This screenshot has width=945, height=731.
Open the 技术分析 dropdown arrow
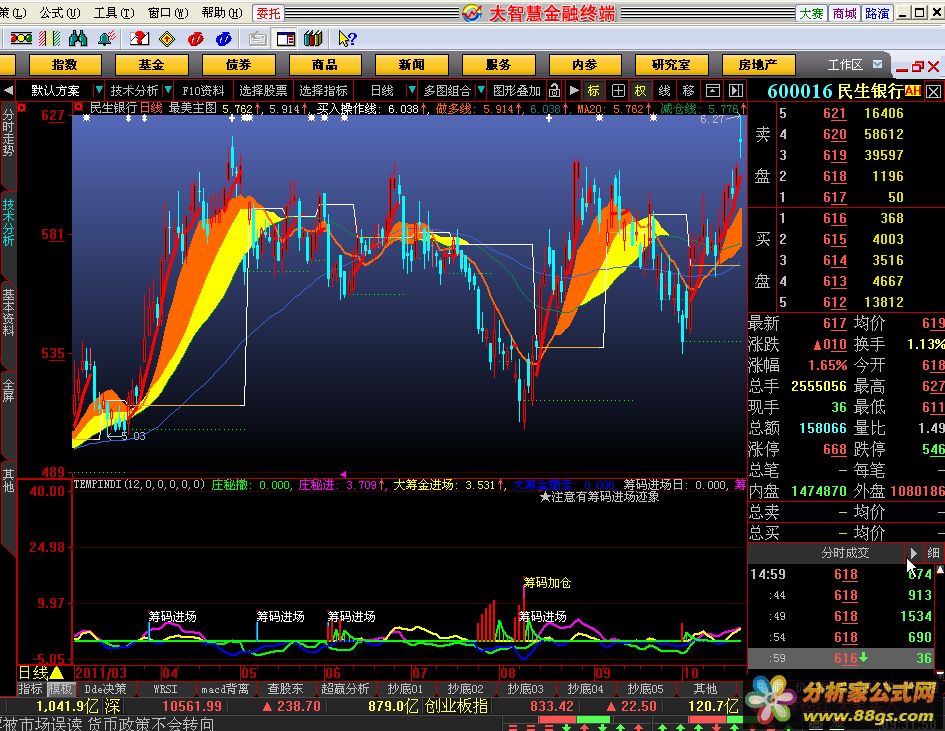coord(169,90)
